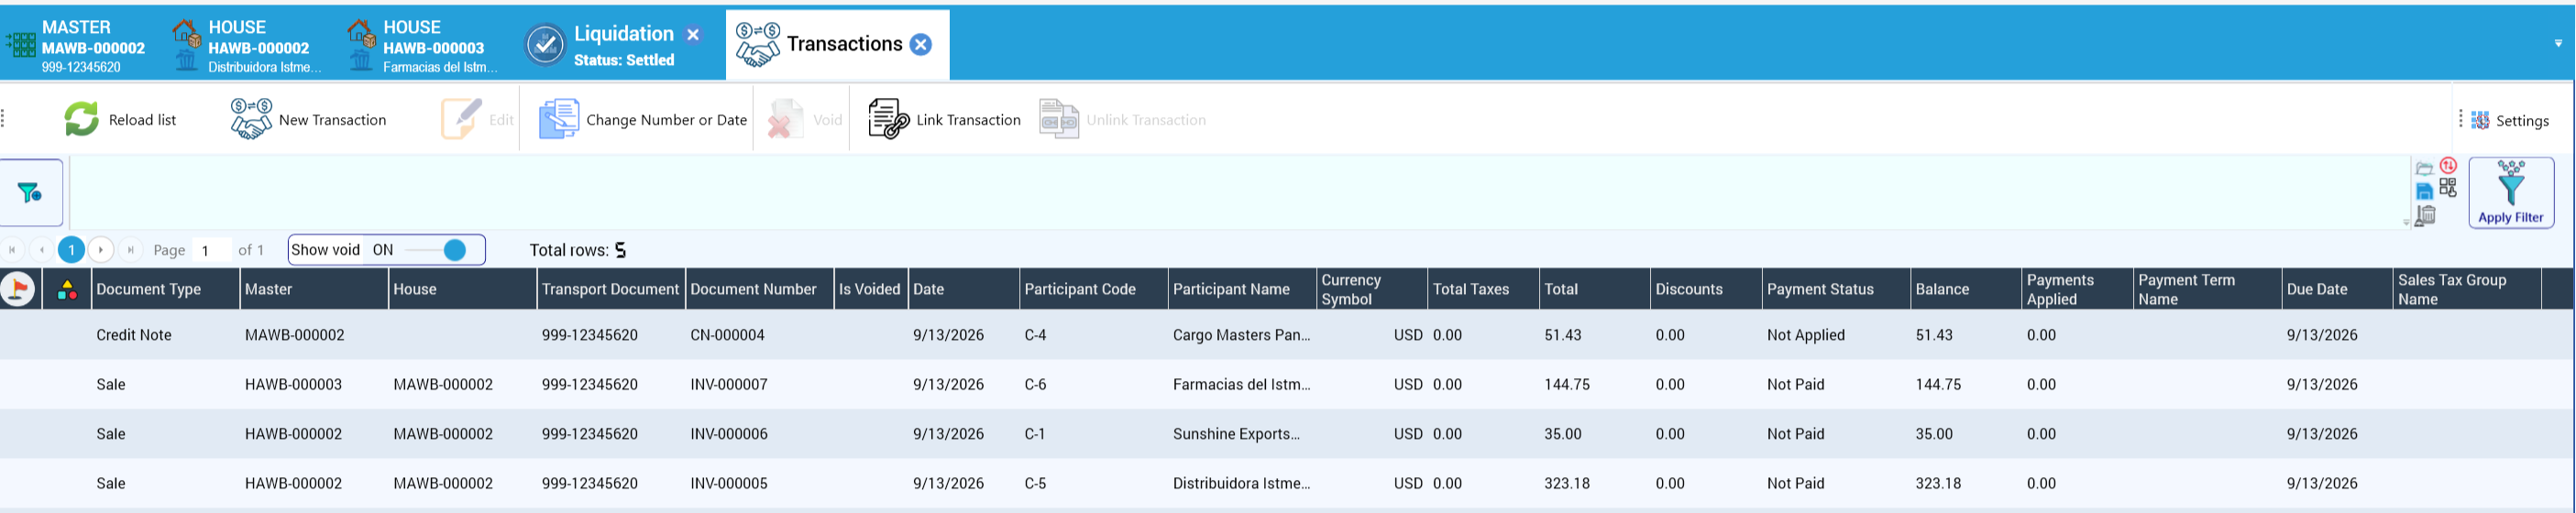Sort by Total Taxes column
The height and width of the screenshot is (513, 2576).
[x=1483, y=289]
